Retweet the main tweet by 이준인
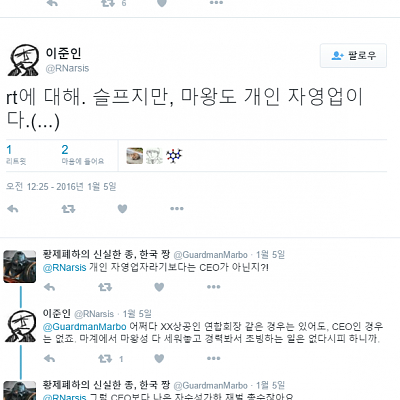 point(68,209)
